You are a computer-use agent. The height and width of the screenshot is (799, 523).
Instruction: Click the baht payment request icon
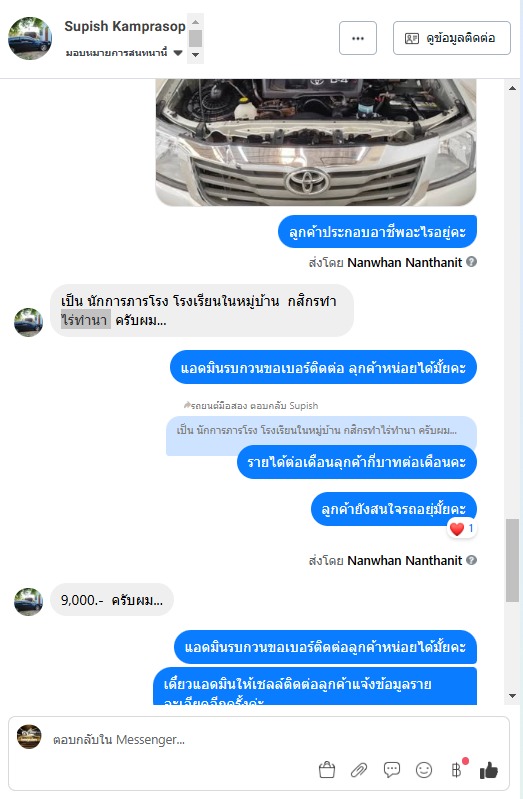(x=457, y=769)
